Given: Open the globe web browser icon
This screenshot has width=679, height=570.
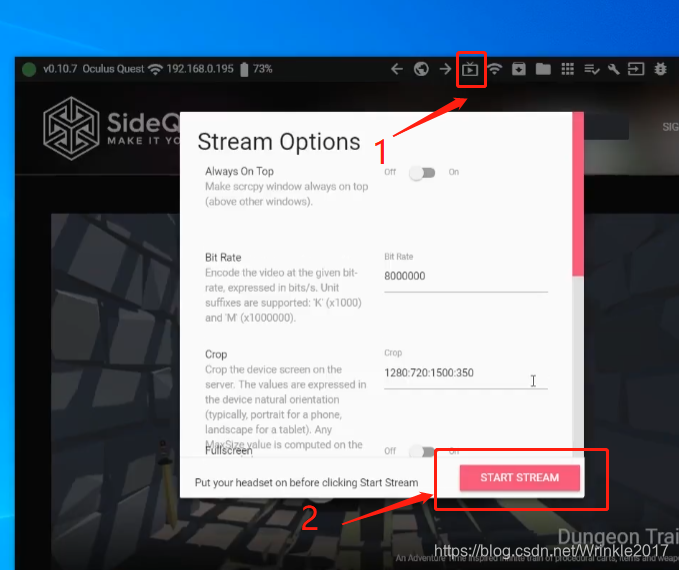Looking at the screenshot, I should [x=421, y=69].
